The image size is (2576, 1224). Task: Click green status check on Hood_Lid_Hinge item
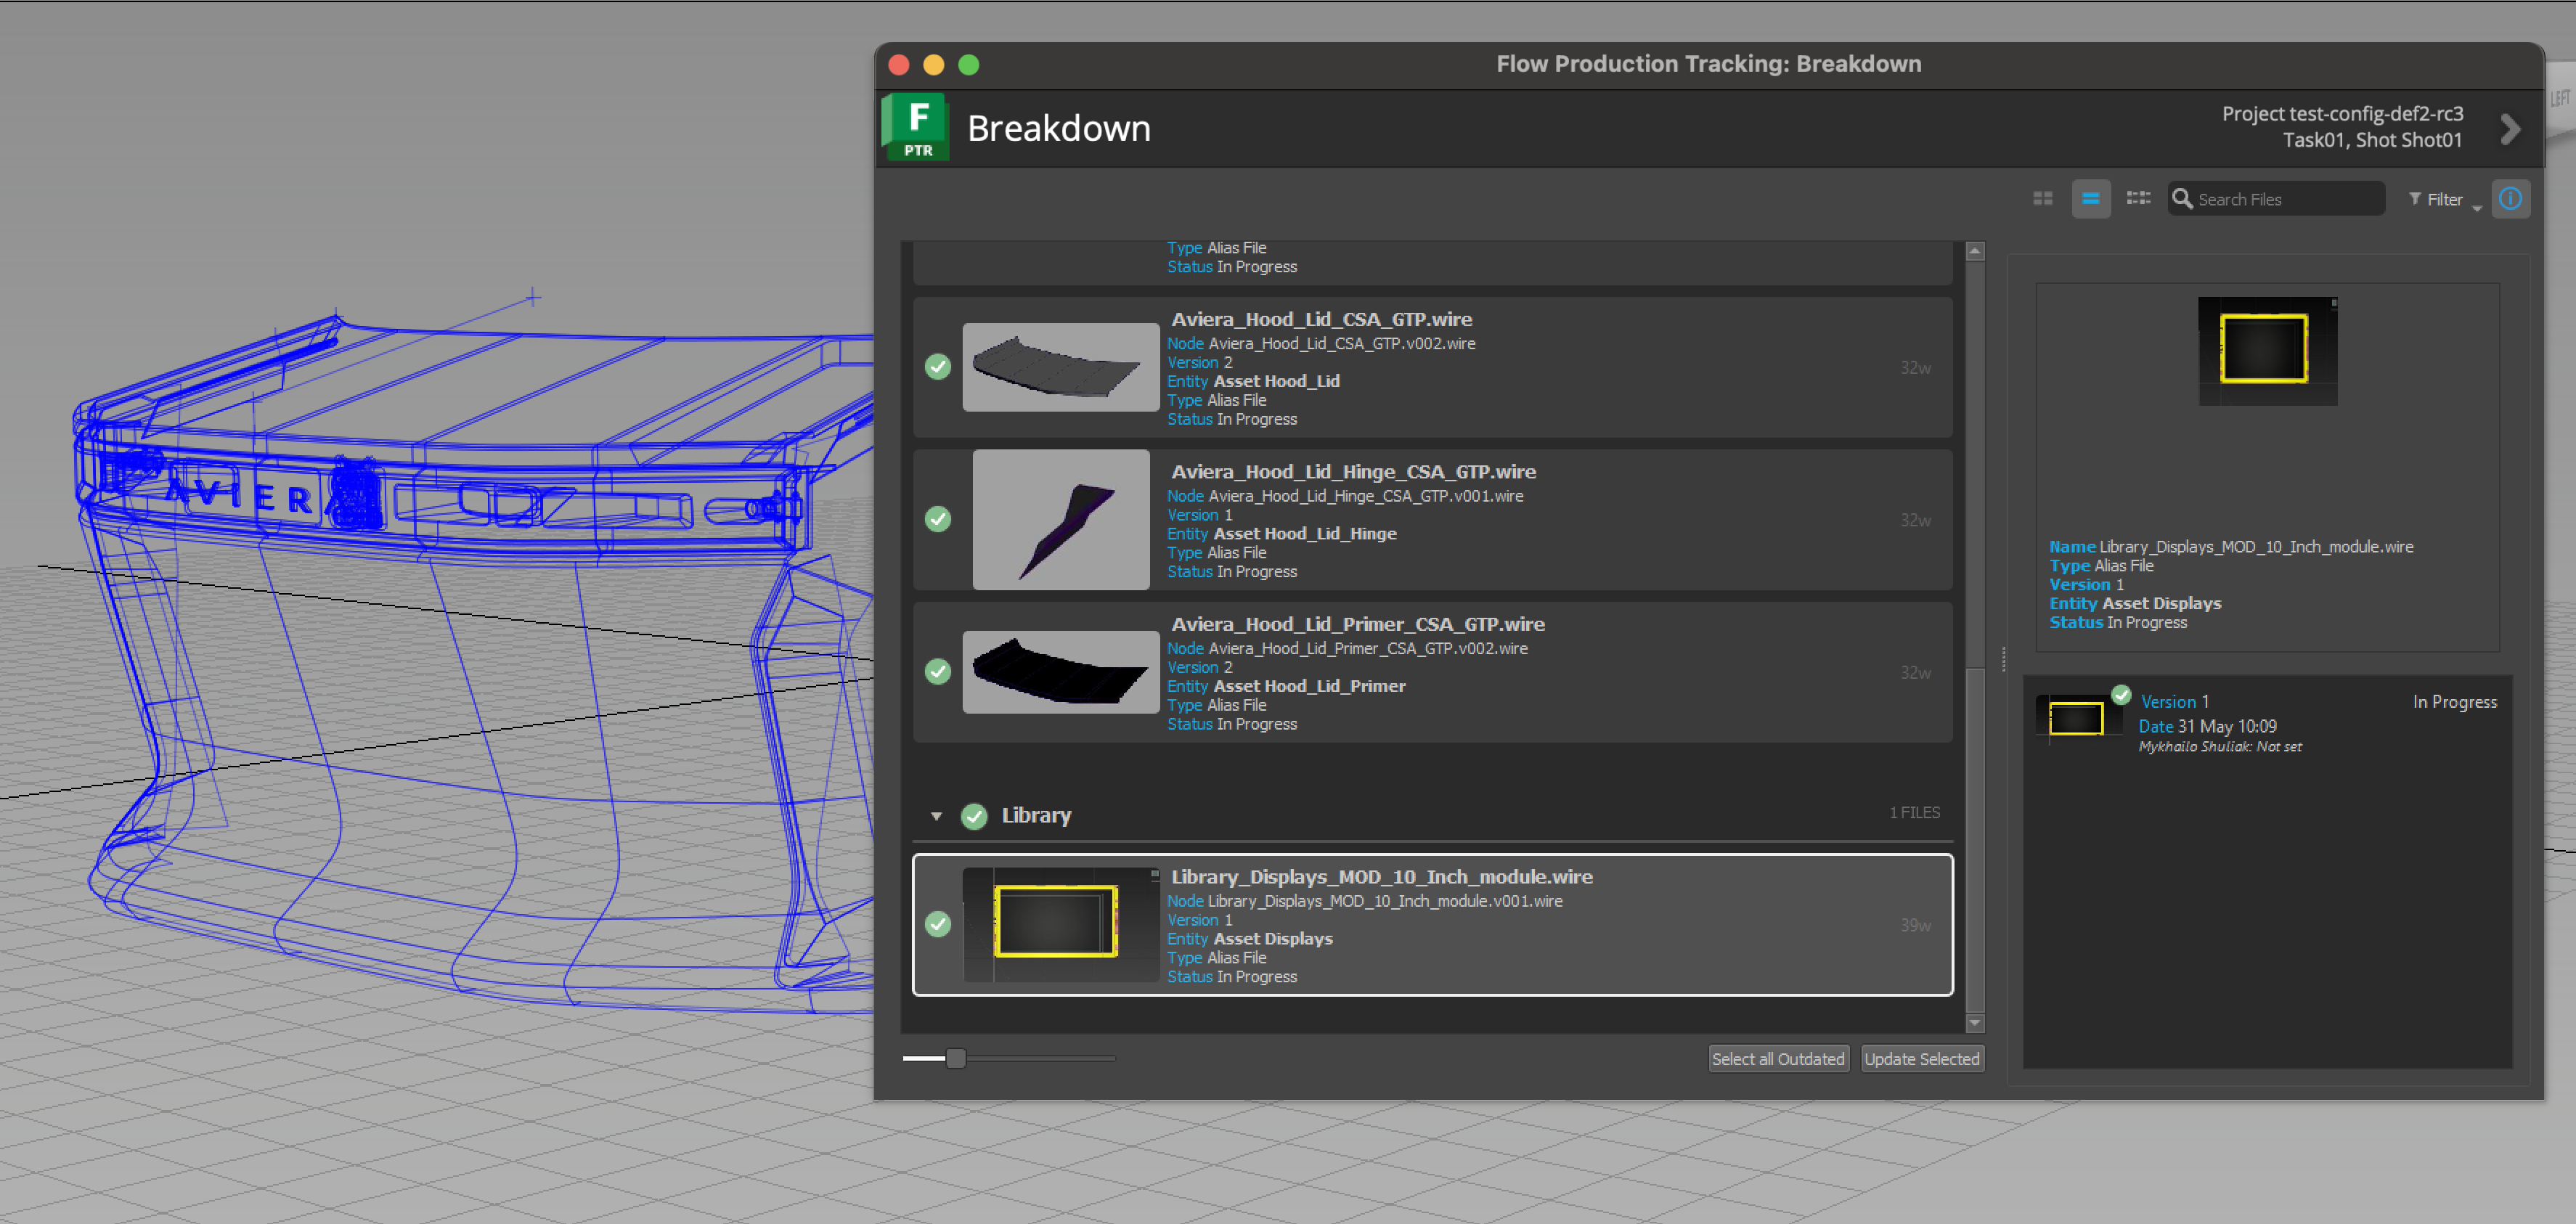pyautogui.click(x=938, y=519)
